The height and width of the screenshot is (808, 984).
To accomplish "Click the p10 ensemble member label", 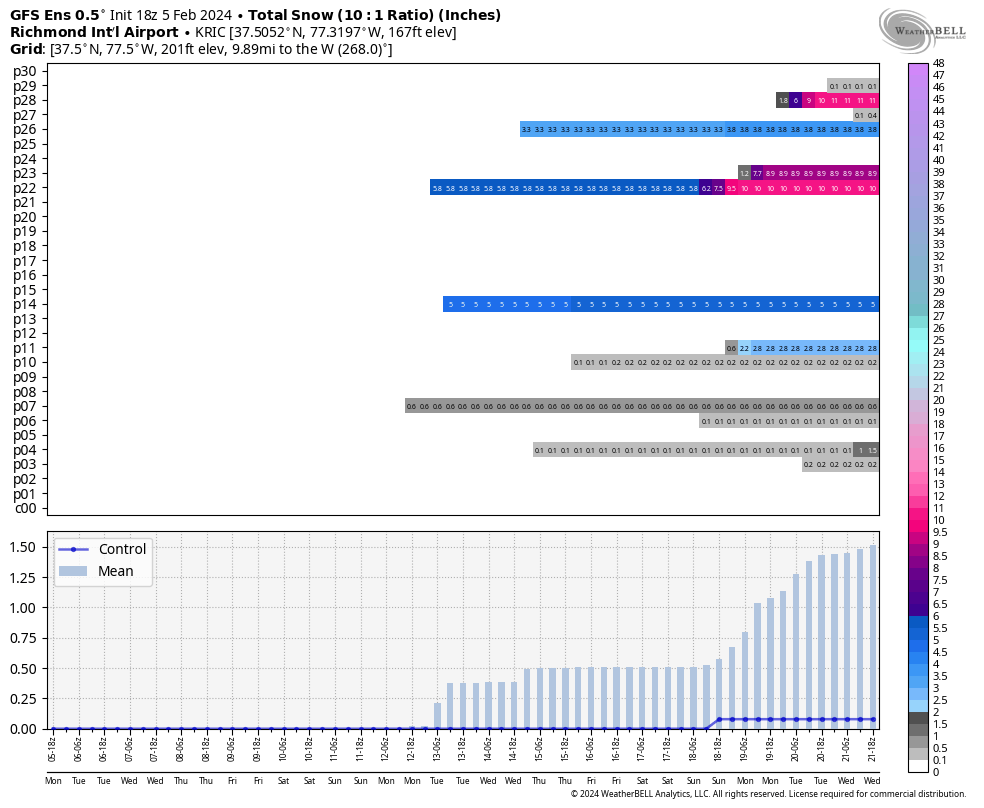I will coord(25,363).
